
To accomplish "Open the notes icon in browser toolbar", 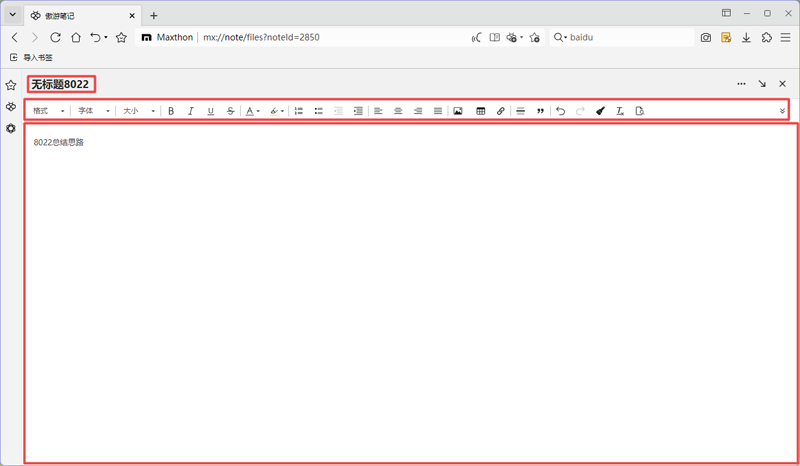I will click(726, 37).
